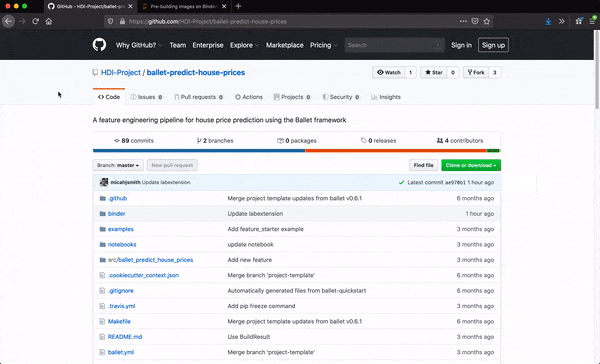Image resolution: width=600 pixels, height=364 pixels.
Task: Bookmark page with star icon
Action: point(487,21)
